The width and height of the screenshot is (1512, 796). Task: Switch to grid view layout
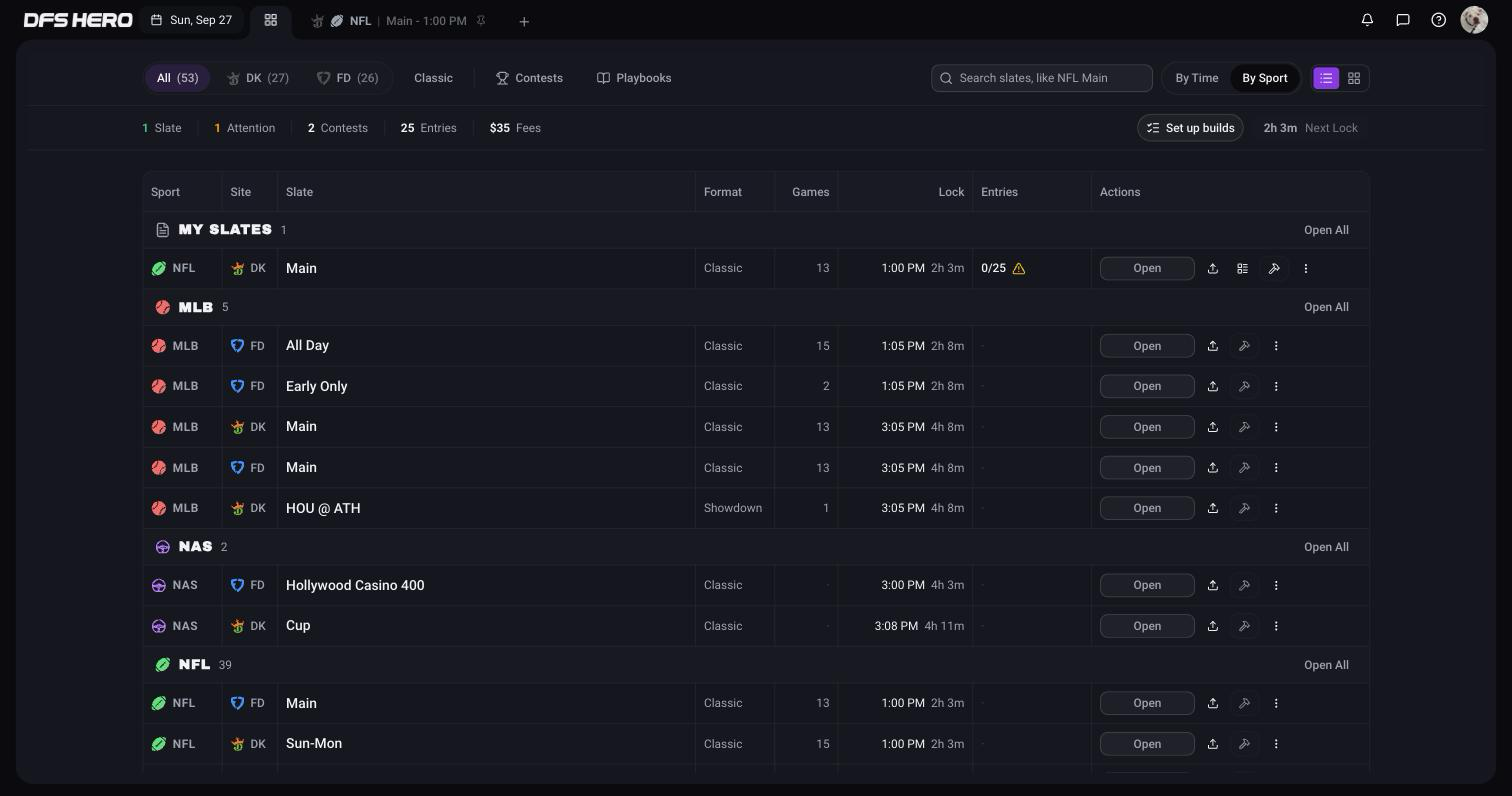1354,78
